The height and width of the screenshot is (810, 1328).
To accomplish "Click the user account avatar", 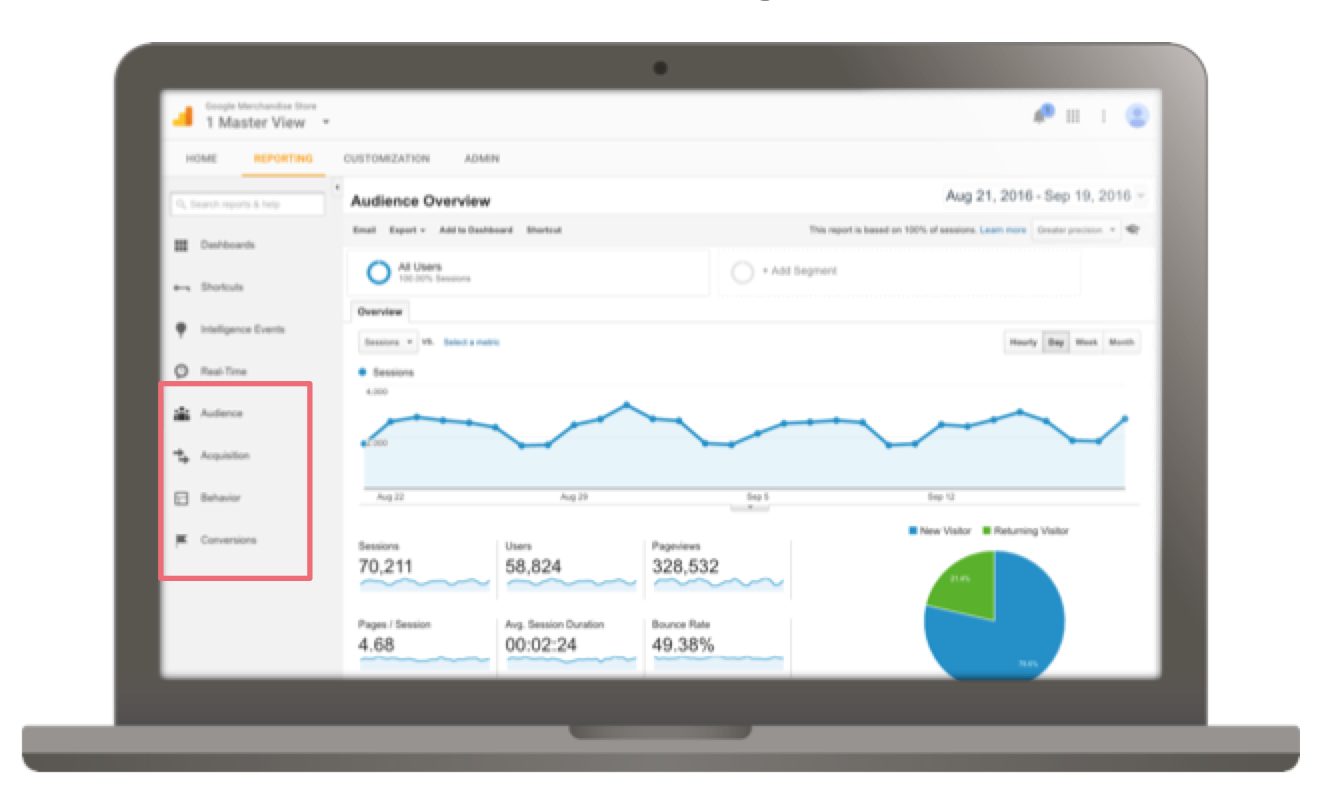I will click(1137, 116).
